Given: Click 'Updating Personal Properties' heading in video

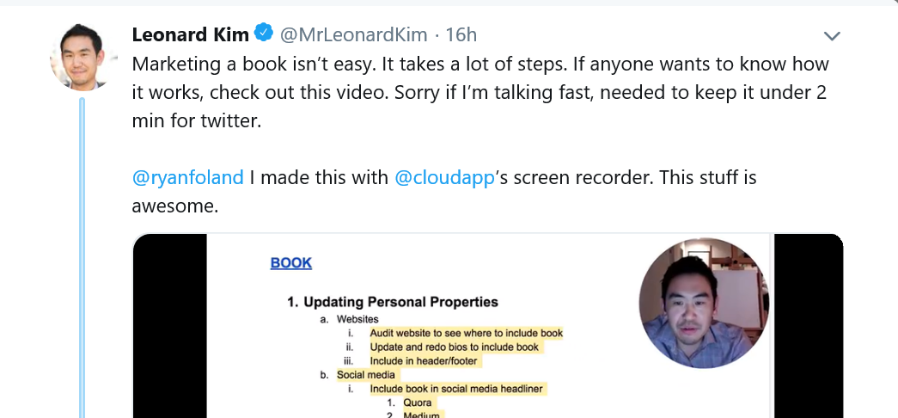Looking at the screenshot, I should point(392,302).
